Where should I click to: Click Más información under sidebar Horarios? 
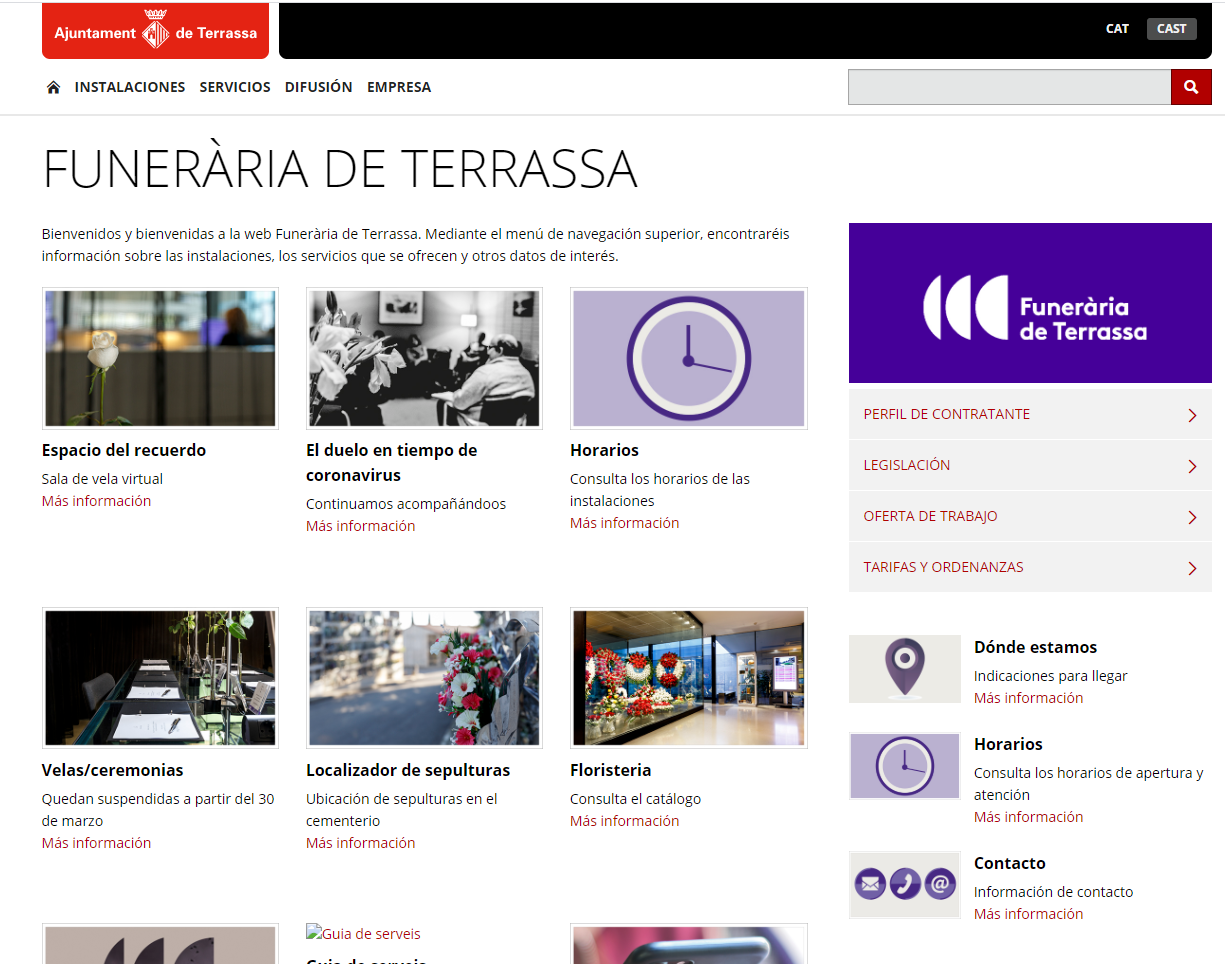1028,817
